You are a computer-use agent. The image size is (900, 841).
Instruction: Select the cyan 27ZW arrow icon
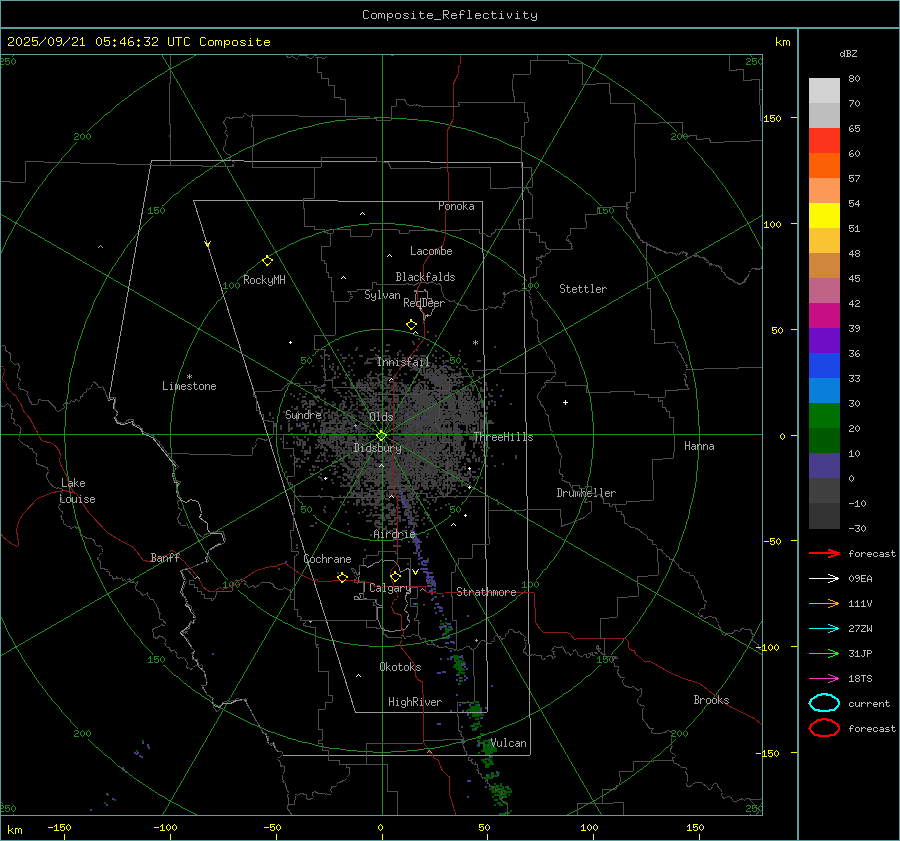coord(824,628)
